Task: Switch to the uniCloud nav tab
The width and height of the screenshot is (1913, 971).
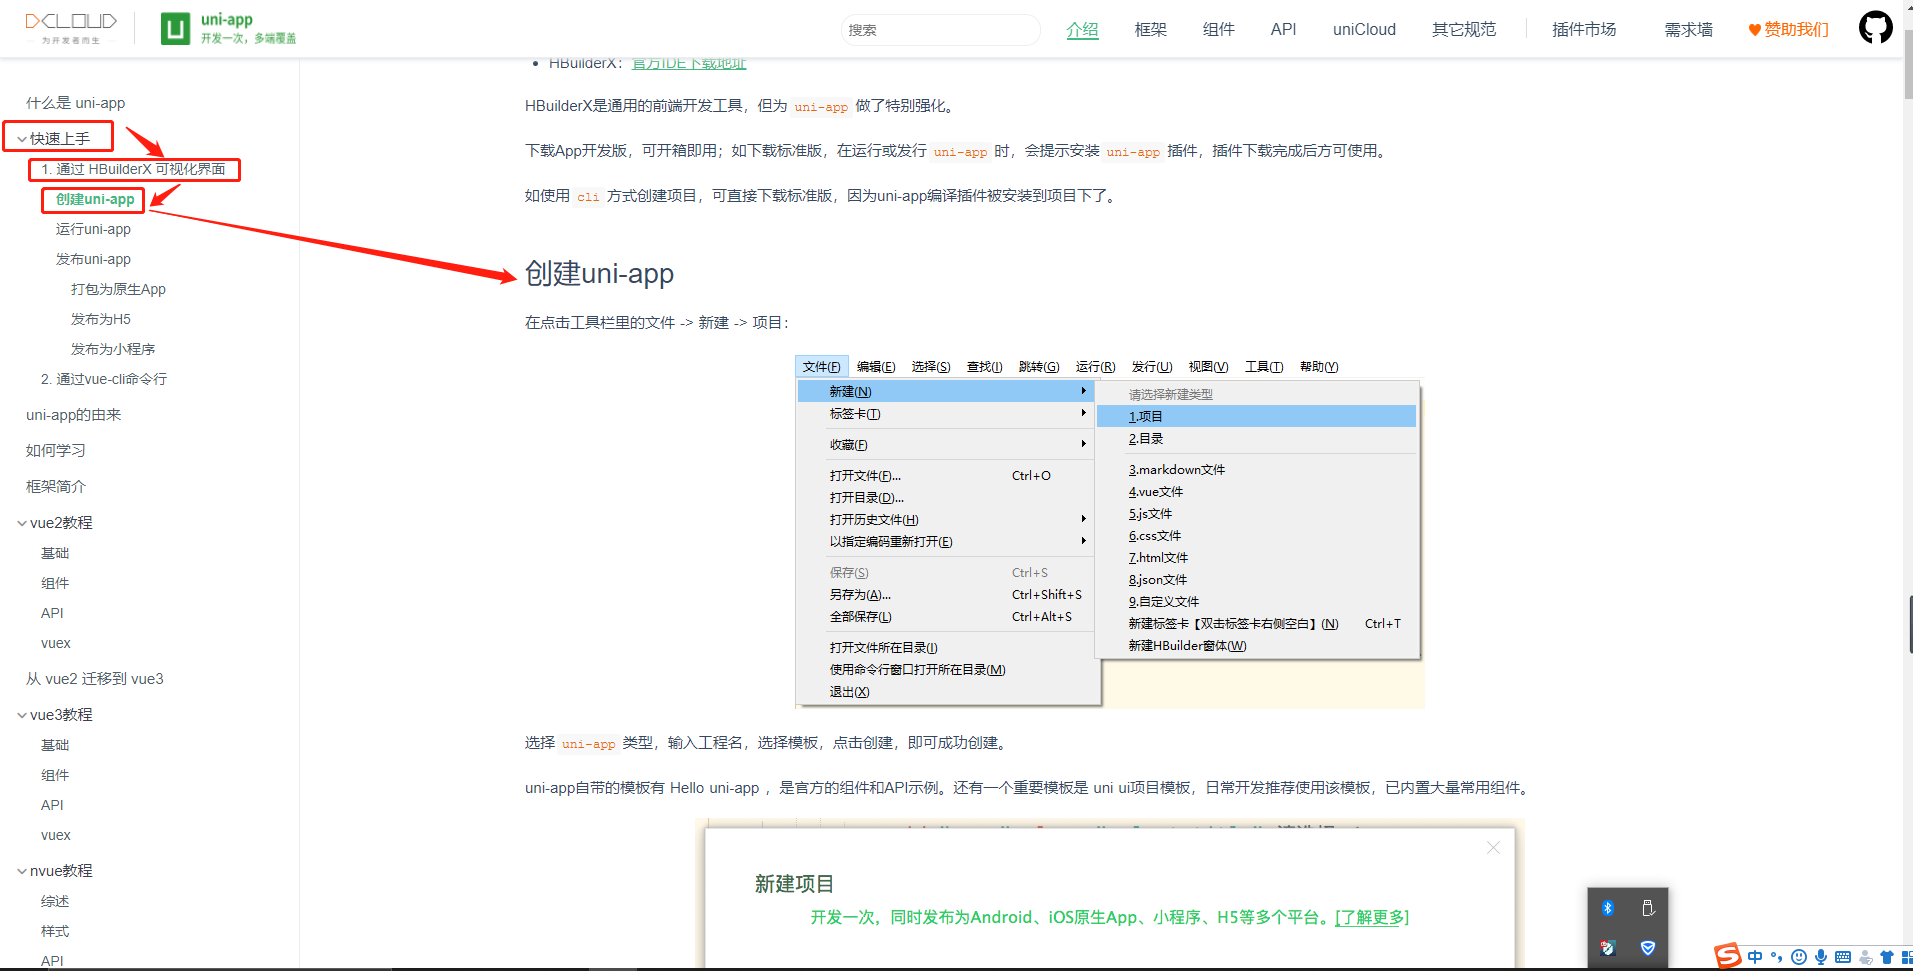Action: coord(1364,30)
